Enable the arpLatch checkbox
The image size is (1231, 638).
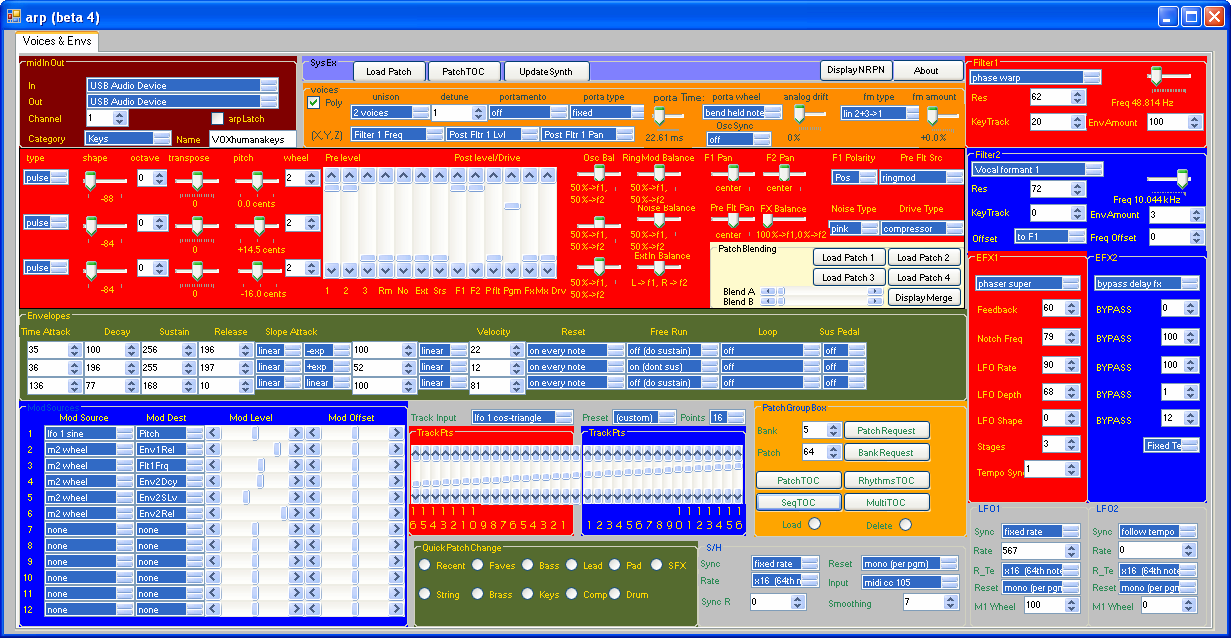point(218,119)
